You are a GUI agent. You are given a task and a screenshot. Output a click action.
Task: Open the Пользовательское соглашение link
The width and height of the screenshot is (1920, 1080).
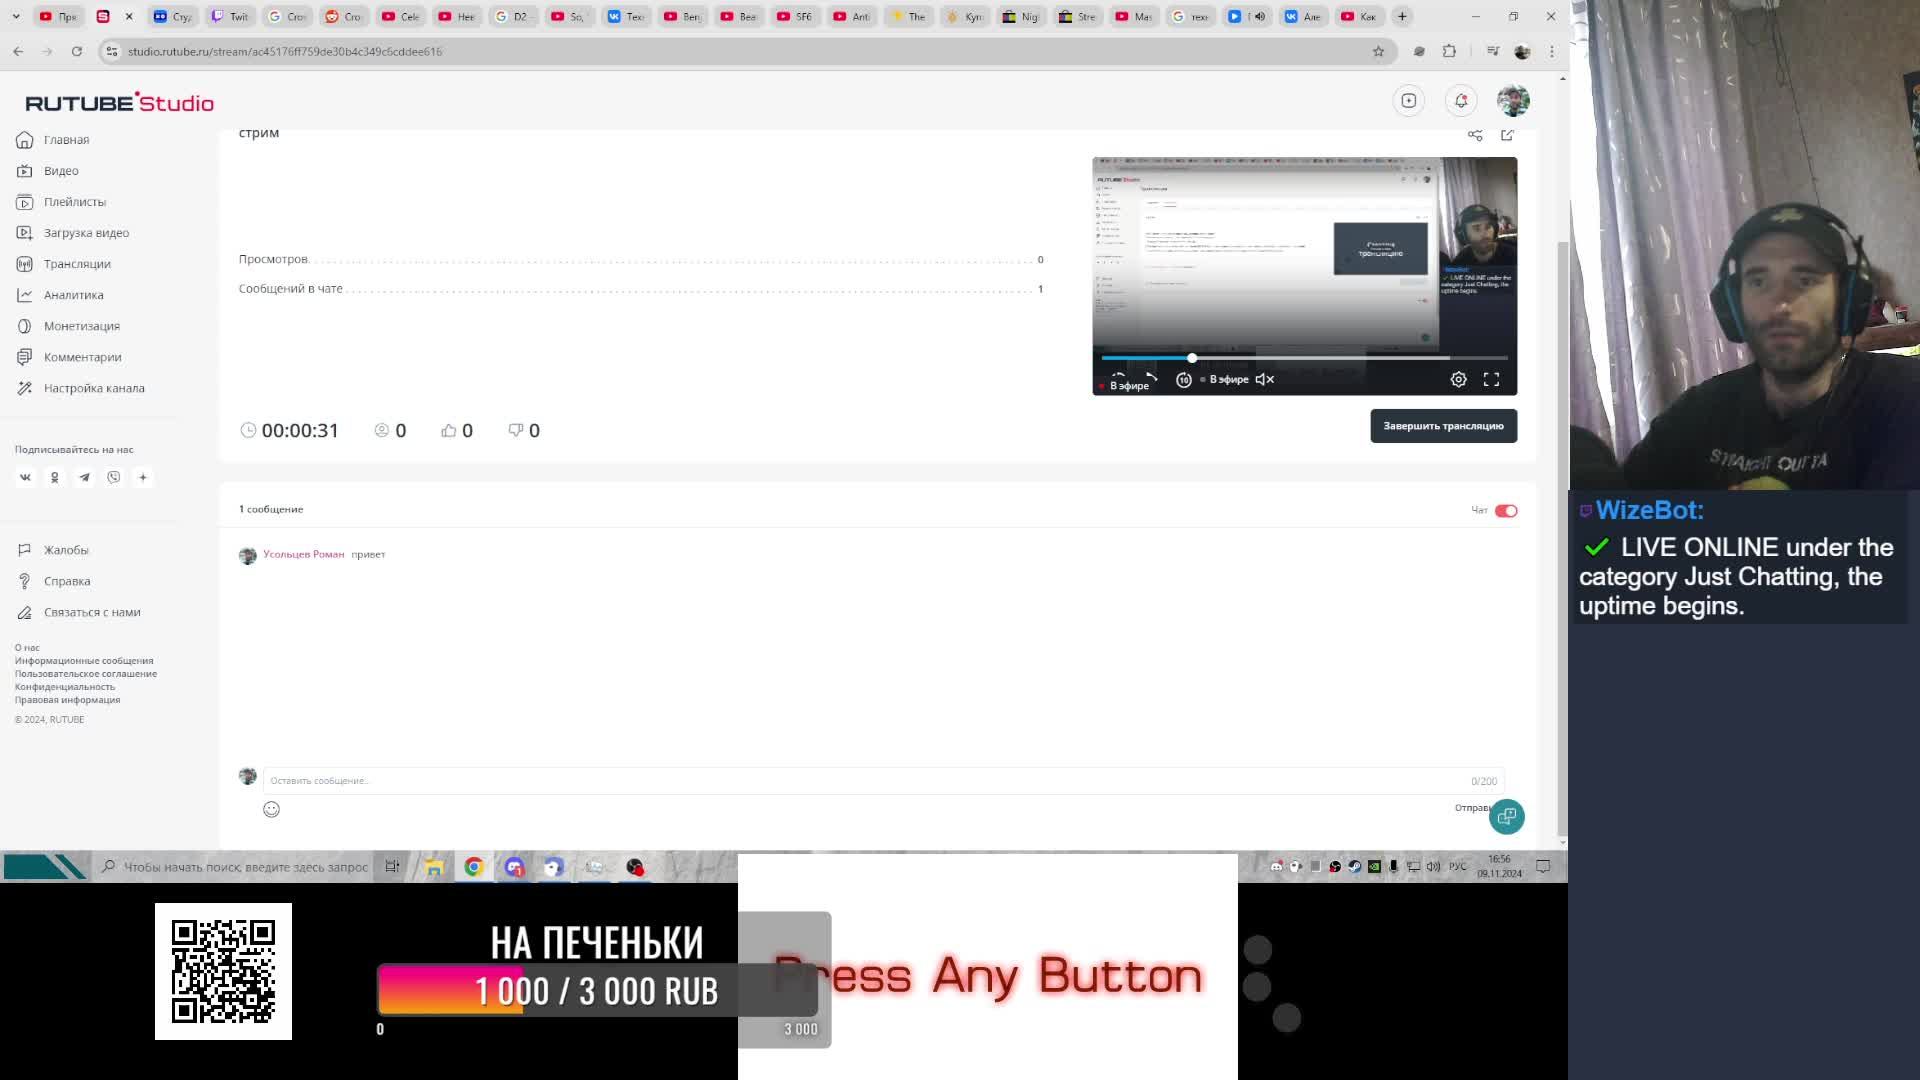[86, 674]
